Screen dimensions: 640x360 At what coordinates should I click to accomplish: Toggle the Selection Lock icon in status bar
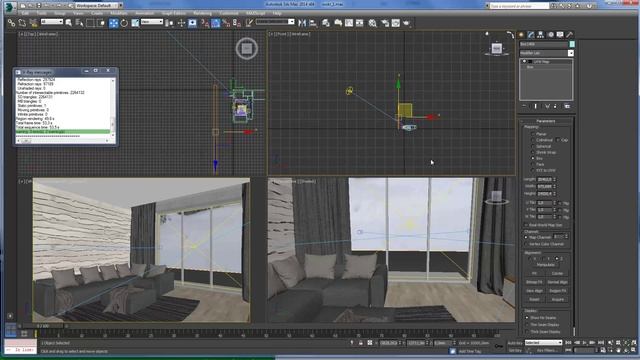point(361,343)
